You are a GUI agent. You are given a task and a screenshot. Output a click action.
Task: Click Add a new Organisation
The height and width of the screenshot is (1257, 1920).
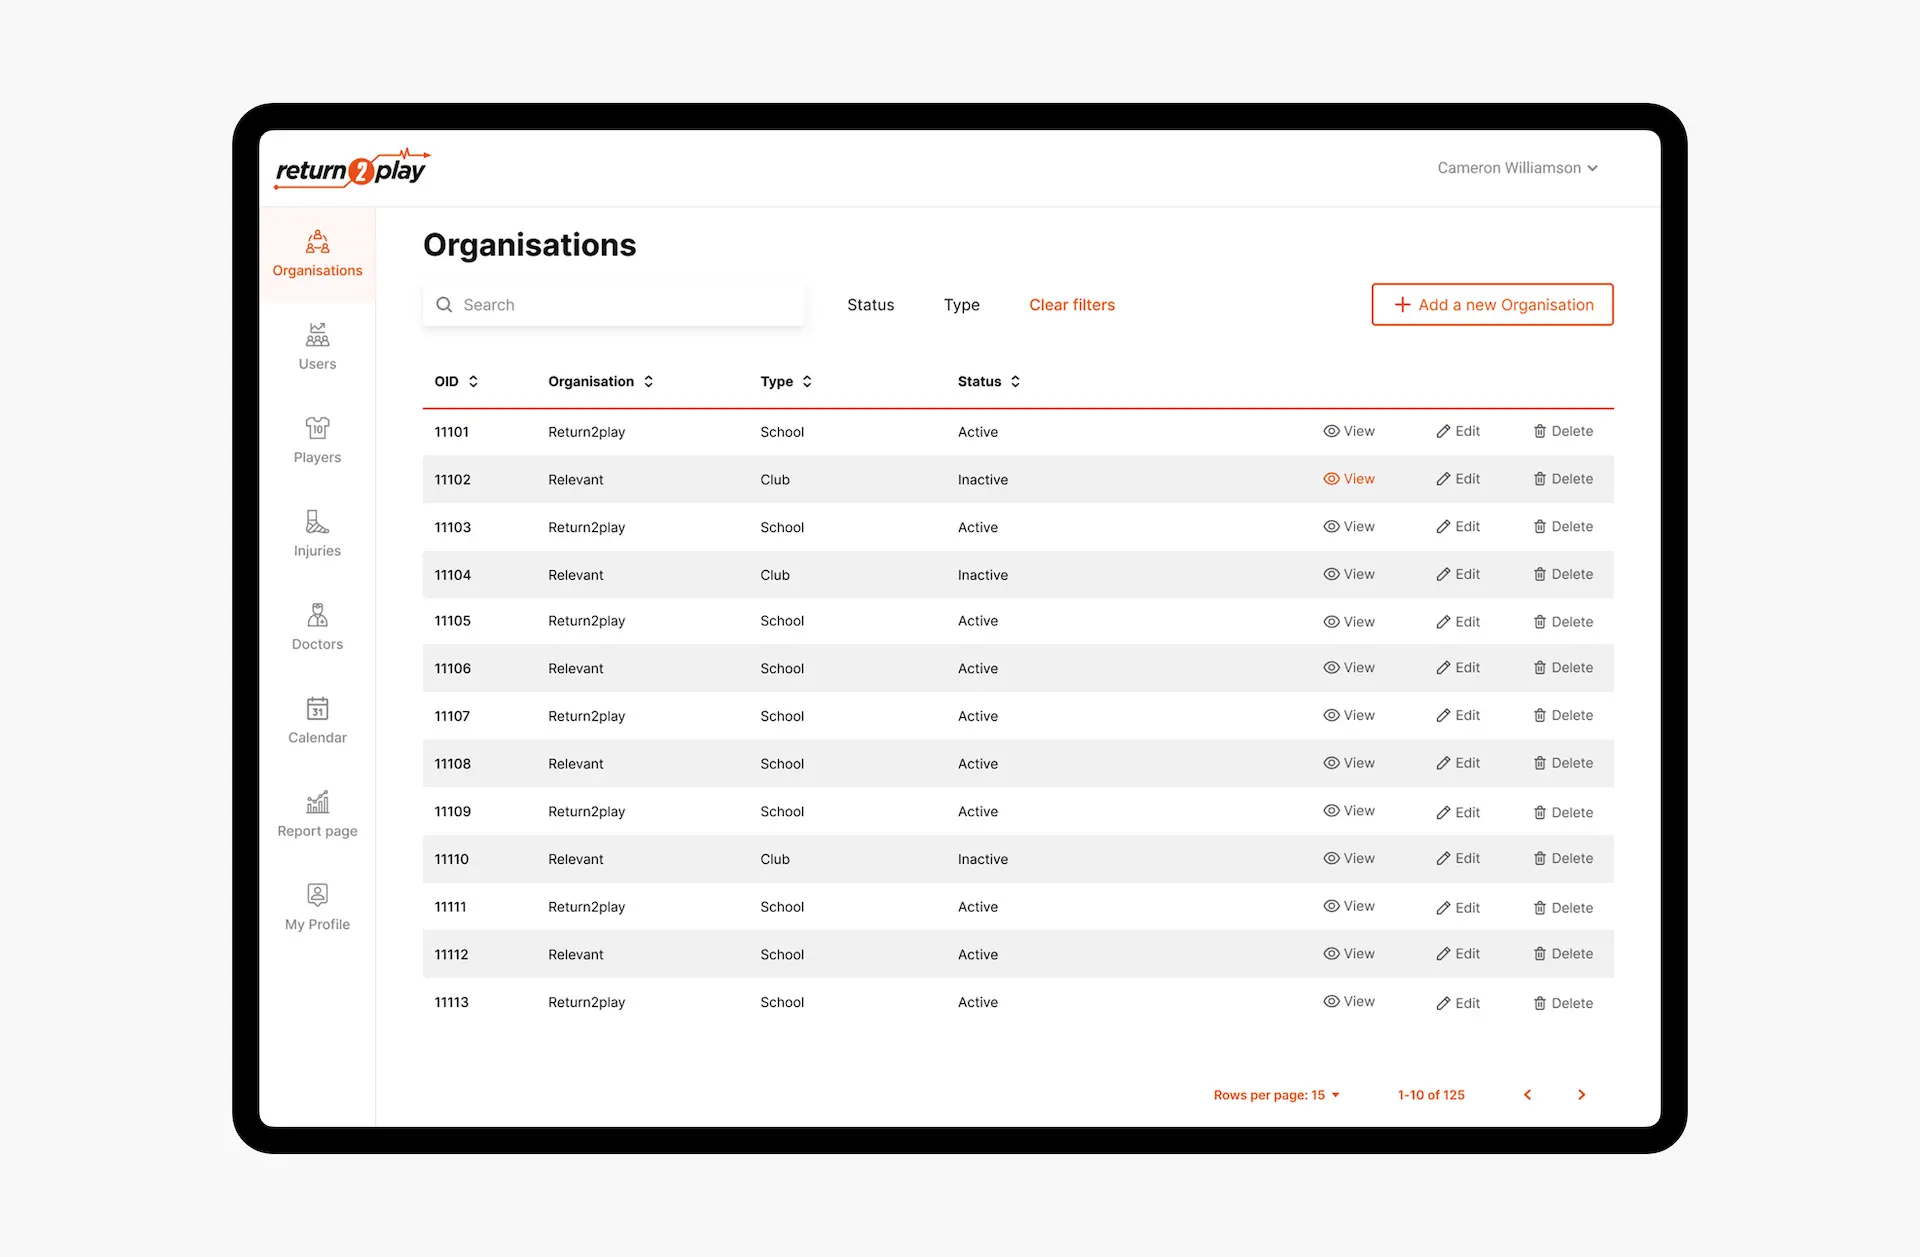tap(1492, 304)
